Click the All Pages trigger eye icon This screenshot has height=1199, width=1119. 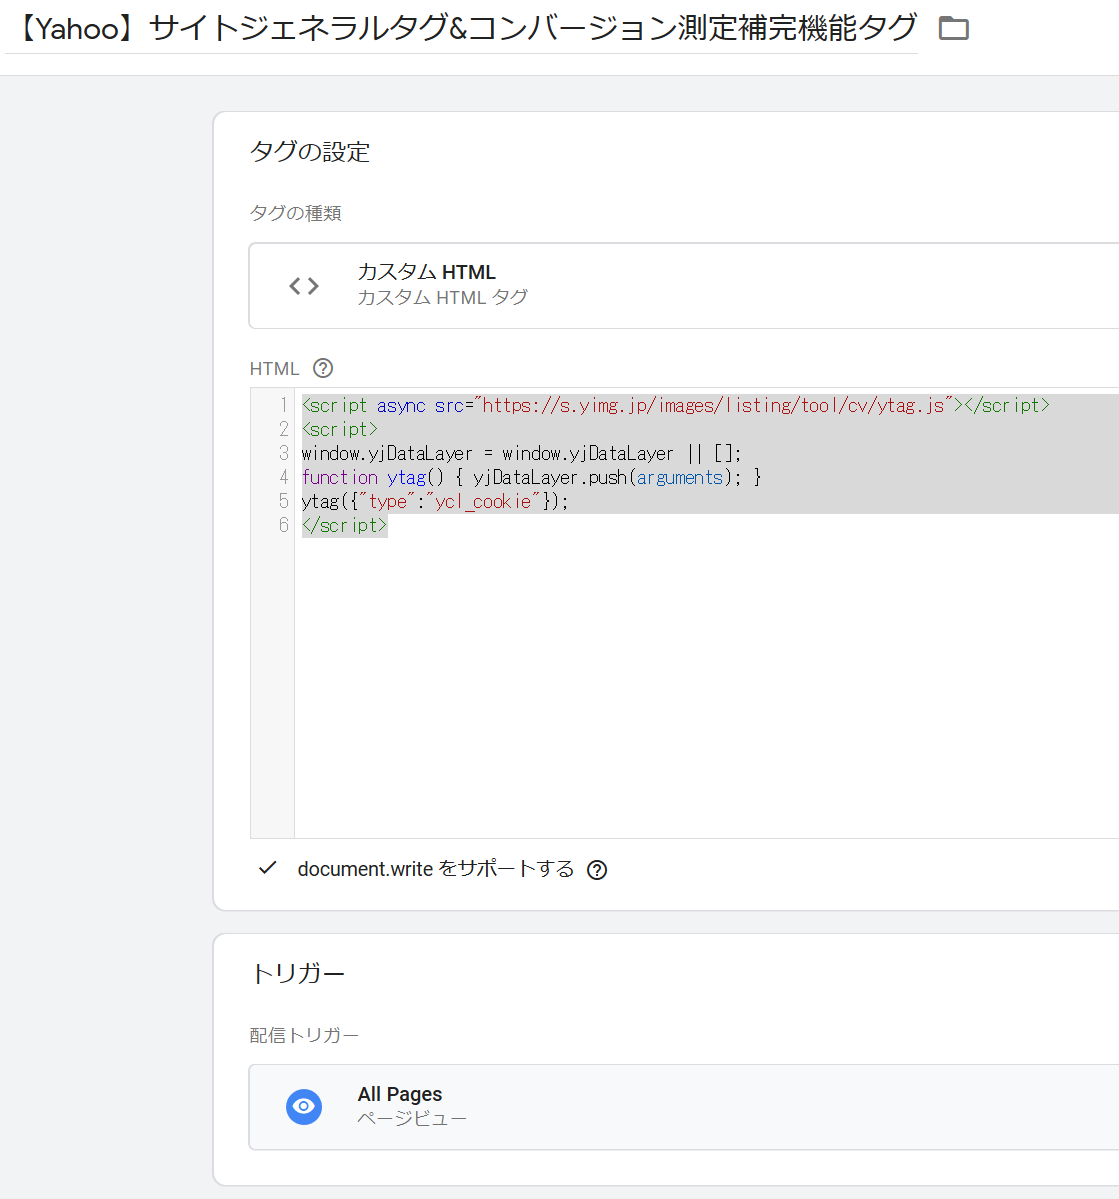(304, 1106)
